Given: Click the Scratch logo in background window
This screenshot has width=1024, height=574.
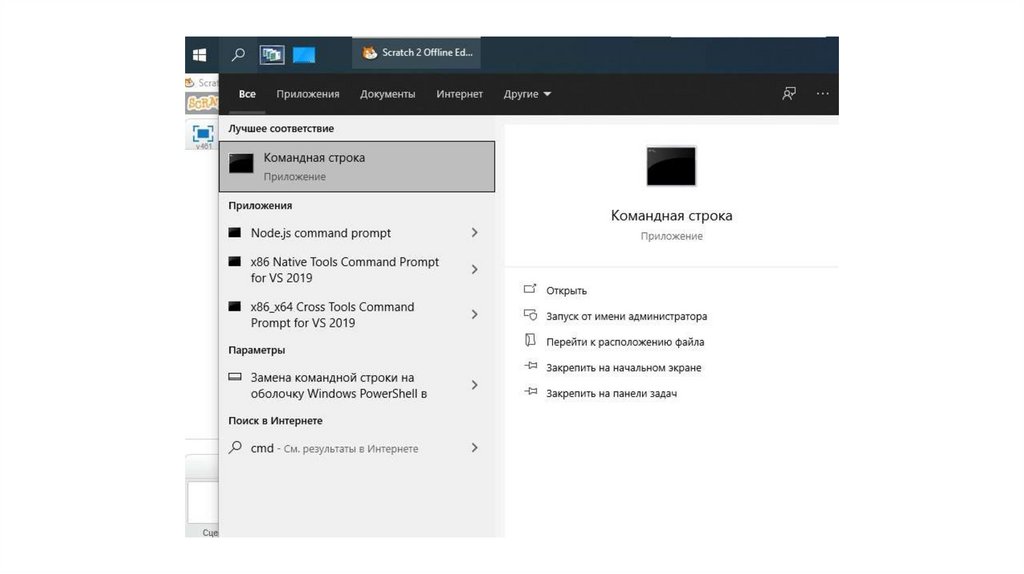Looking at the screenshot, I should click(x=201, y=103).
